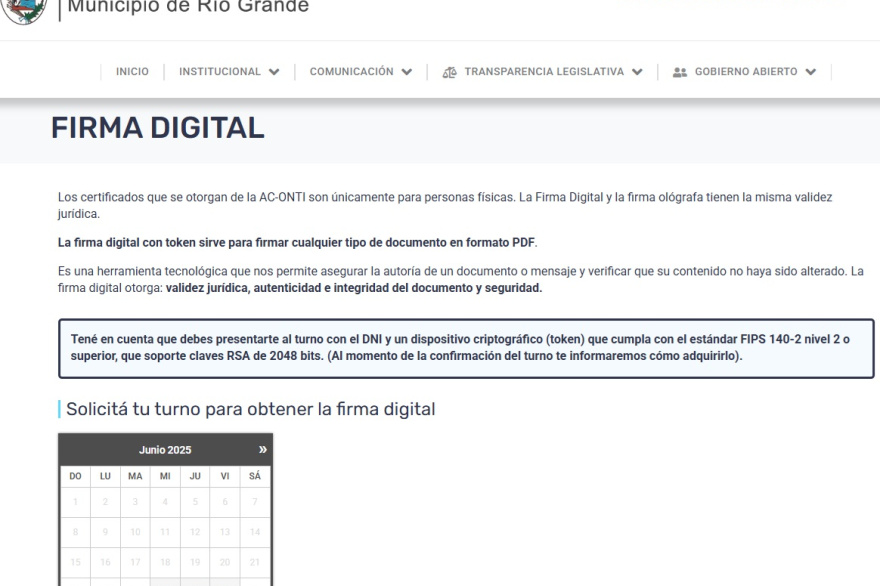The width and height of the screenshot is (880, 586).
Task: Go to next month with the double arrow
Action: (x=263, y=450)
